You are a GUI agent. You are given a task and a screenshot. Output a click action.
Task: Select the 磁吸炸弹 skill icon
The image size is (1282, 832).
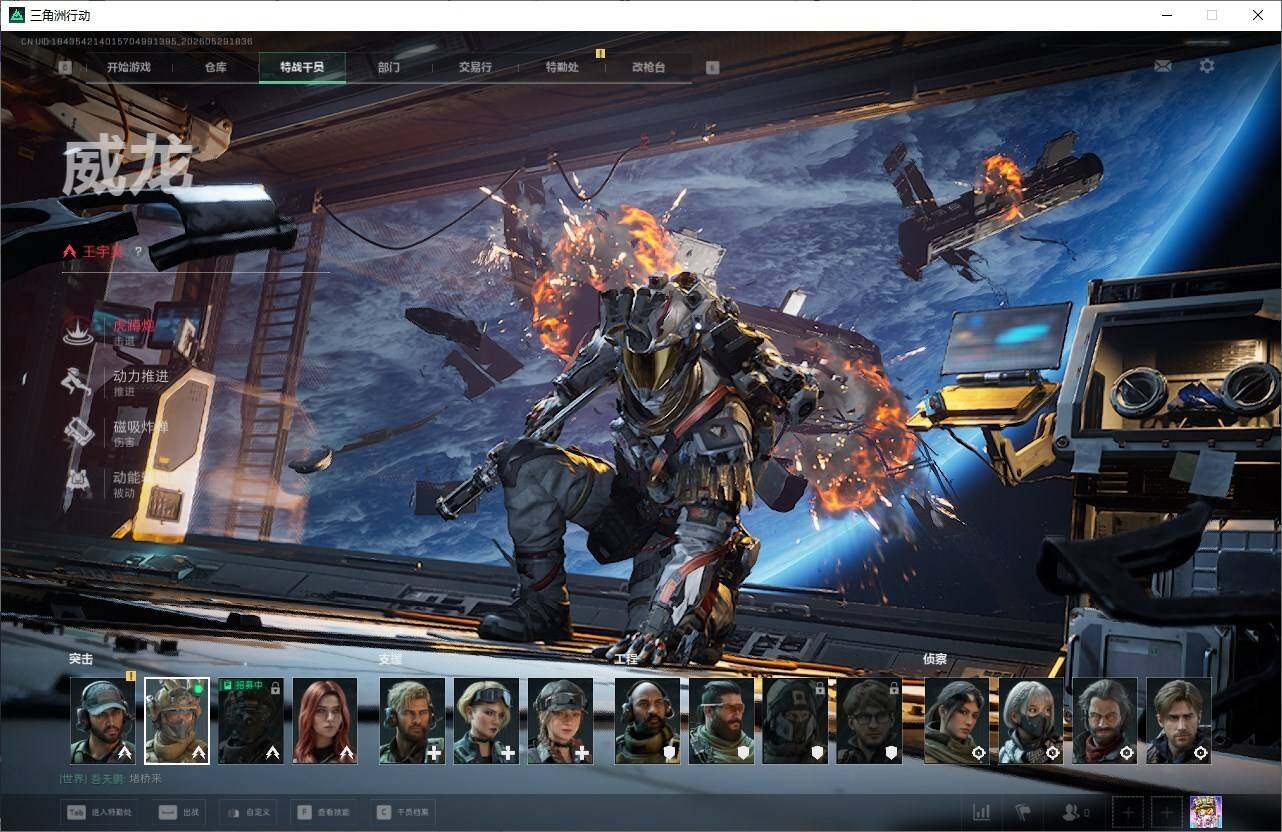(78, 433)
